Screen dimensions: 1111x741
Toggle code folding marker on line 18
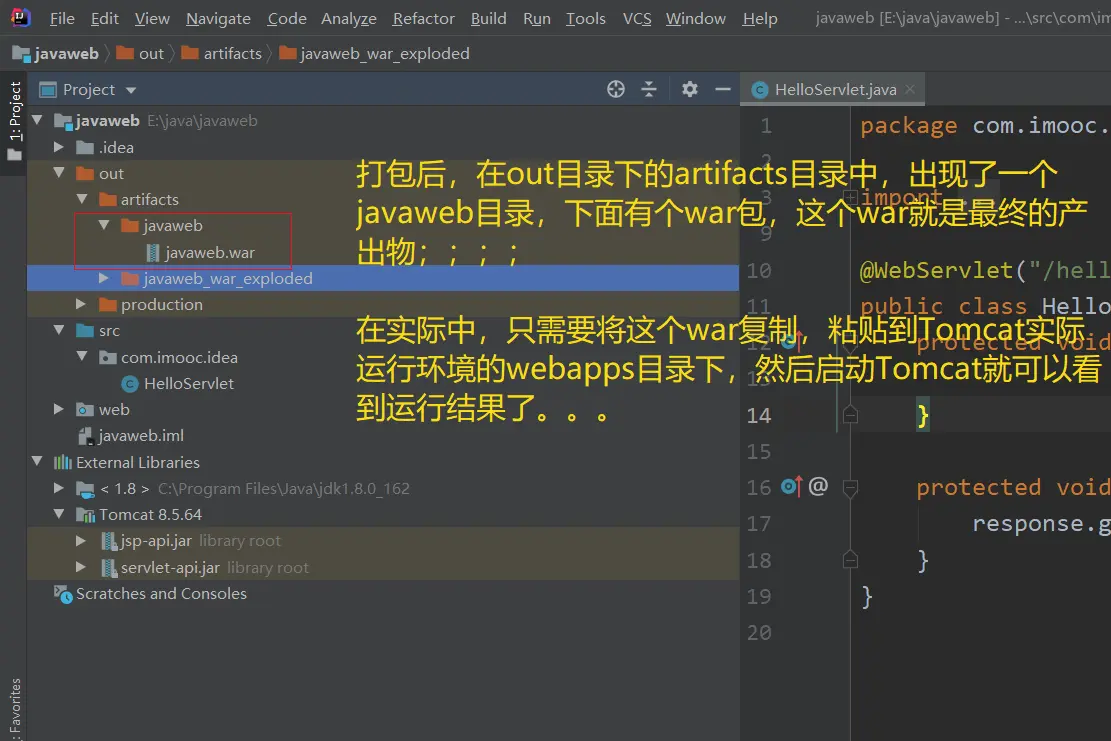850,560
